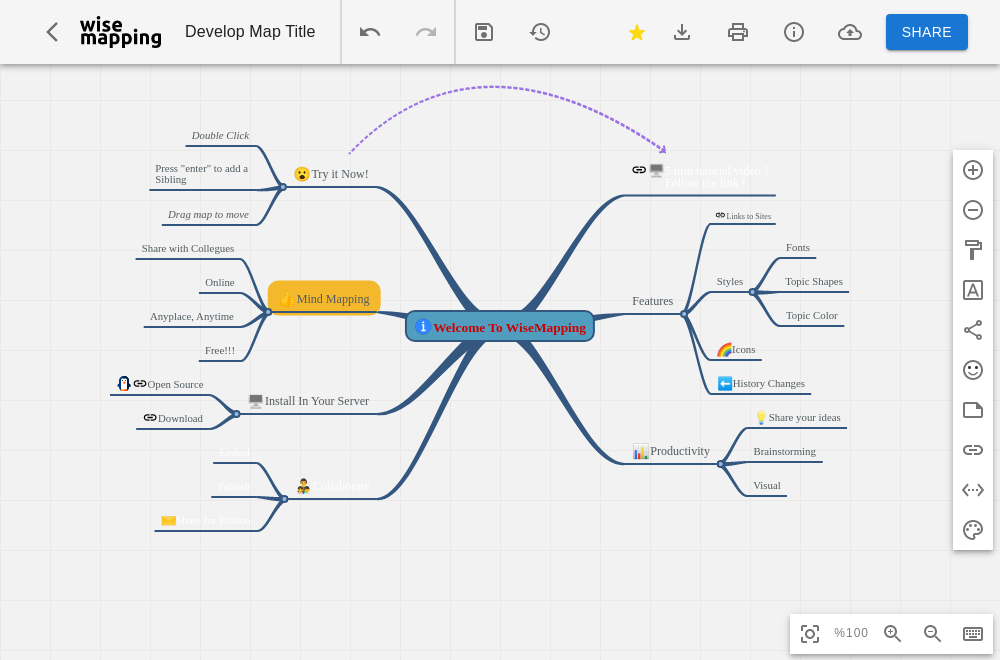Collapse the Productivity branch connector
Viewport: 1000px width, 660px height.
tap(720, 464)
